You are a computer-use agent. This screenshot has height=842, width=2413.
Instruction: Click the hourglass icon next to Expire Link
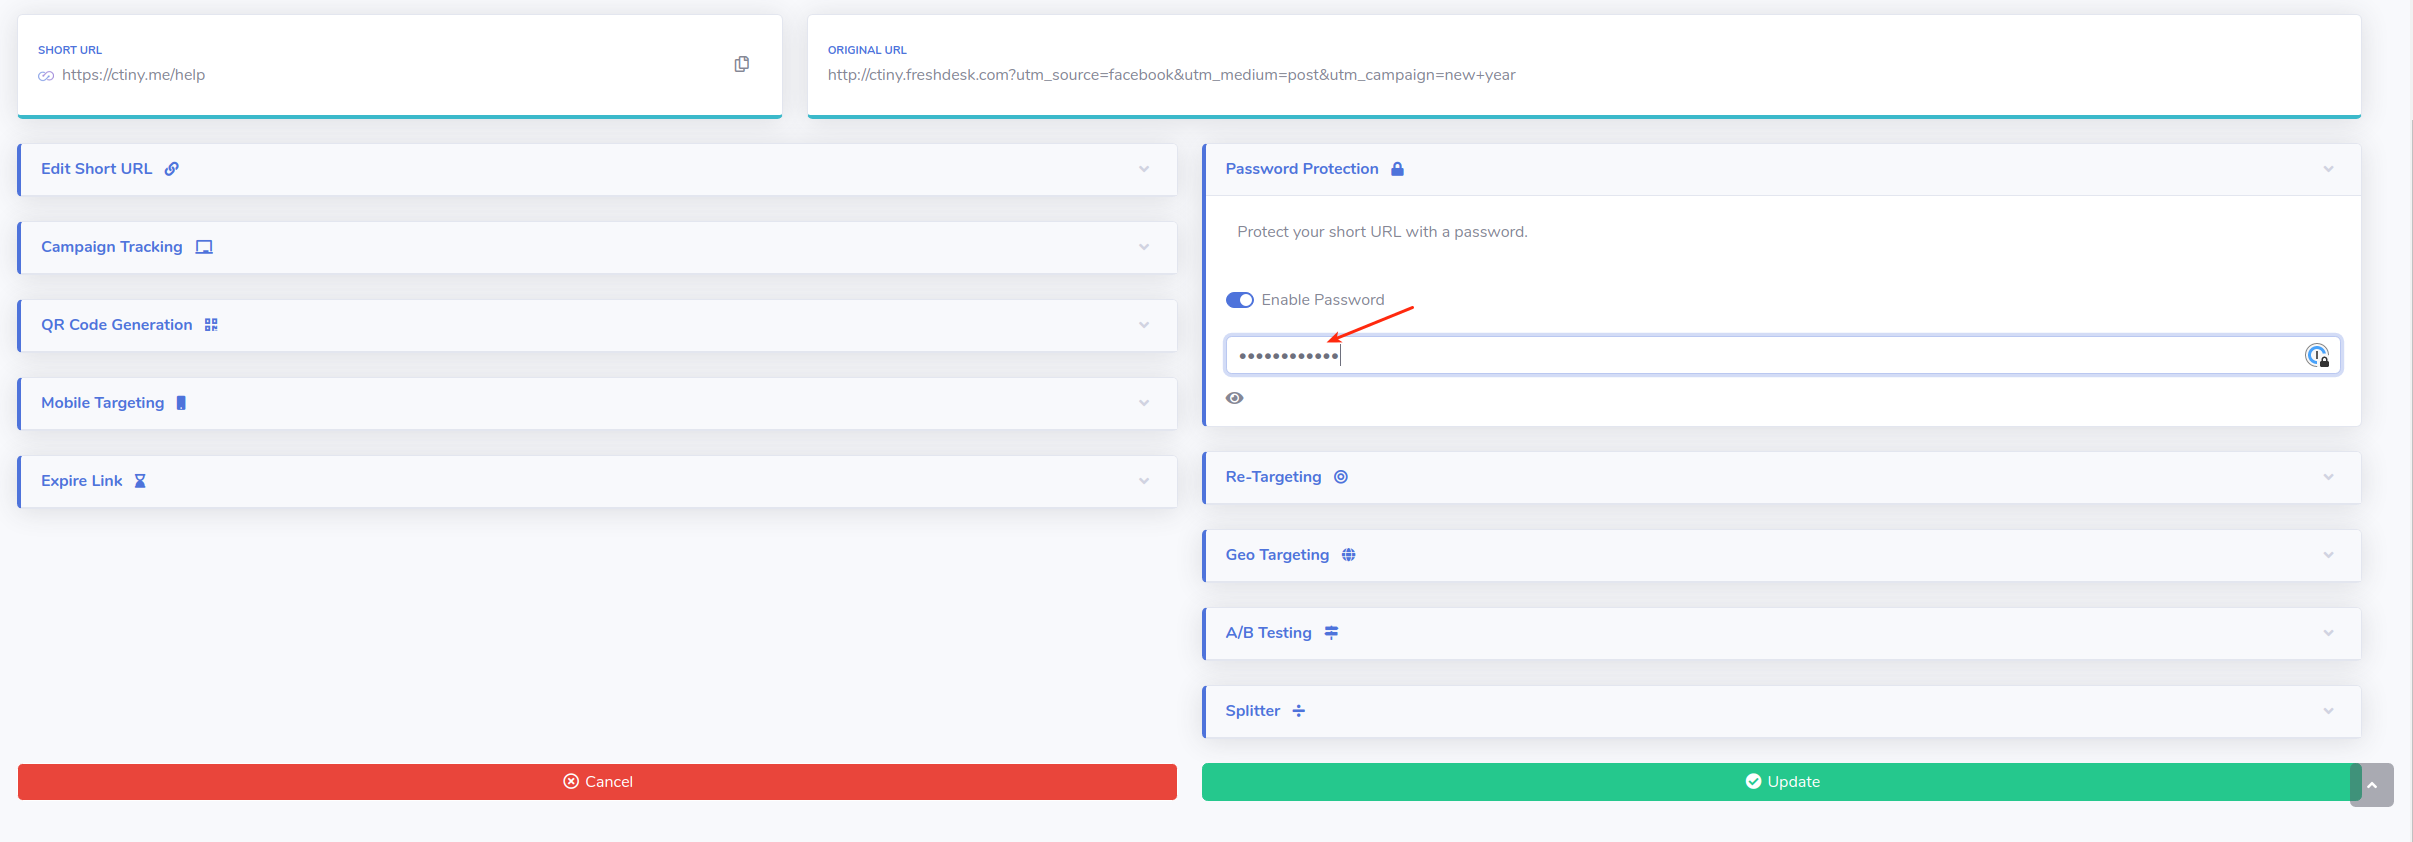140,481
